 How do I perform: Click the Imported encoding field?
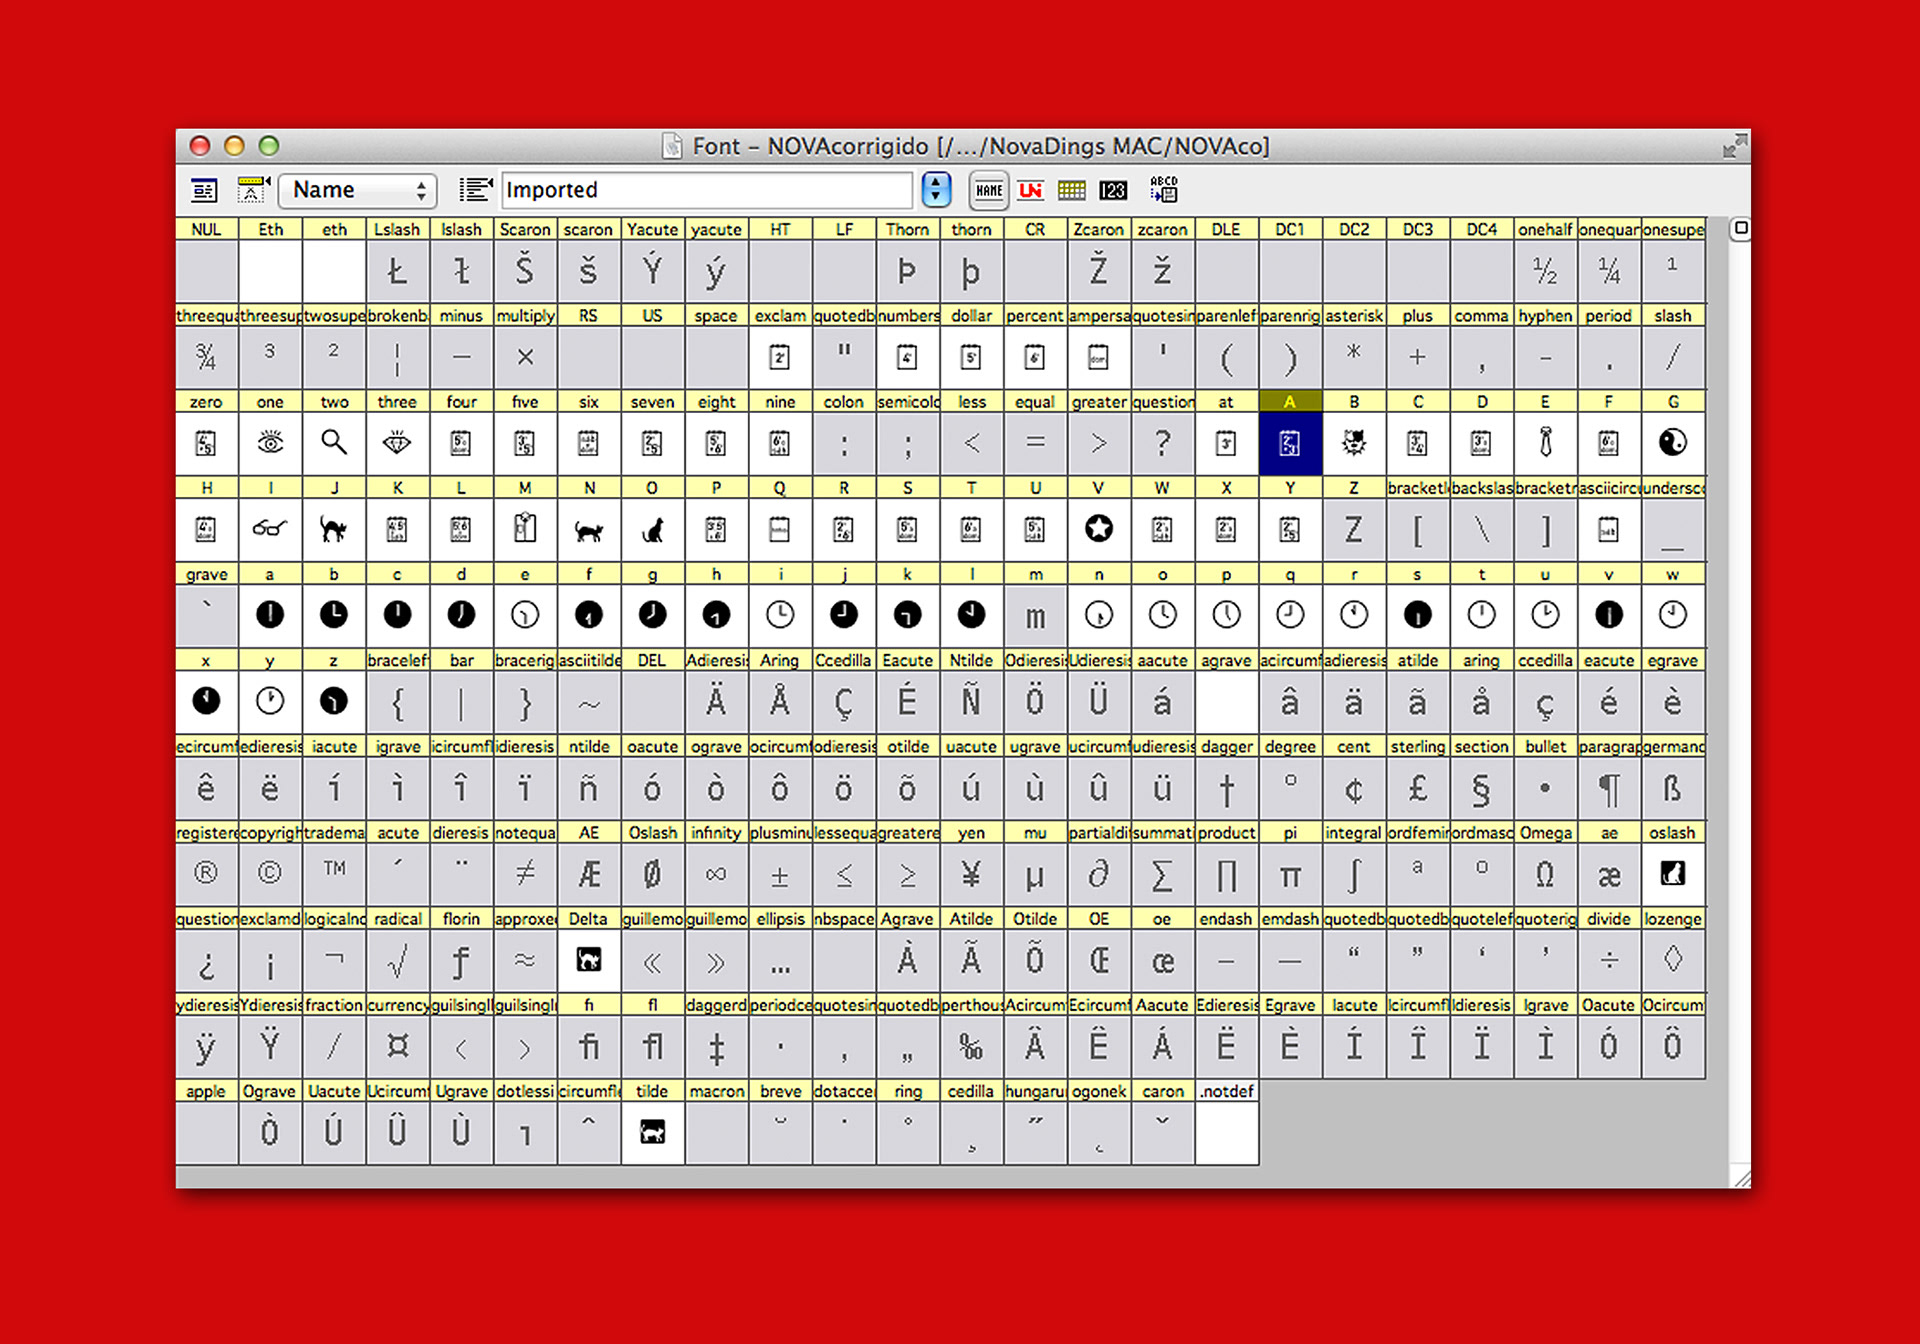coord(707,190)
